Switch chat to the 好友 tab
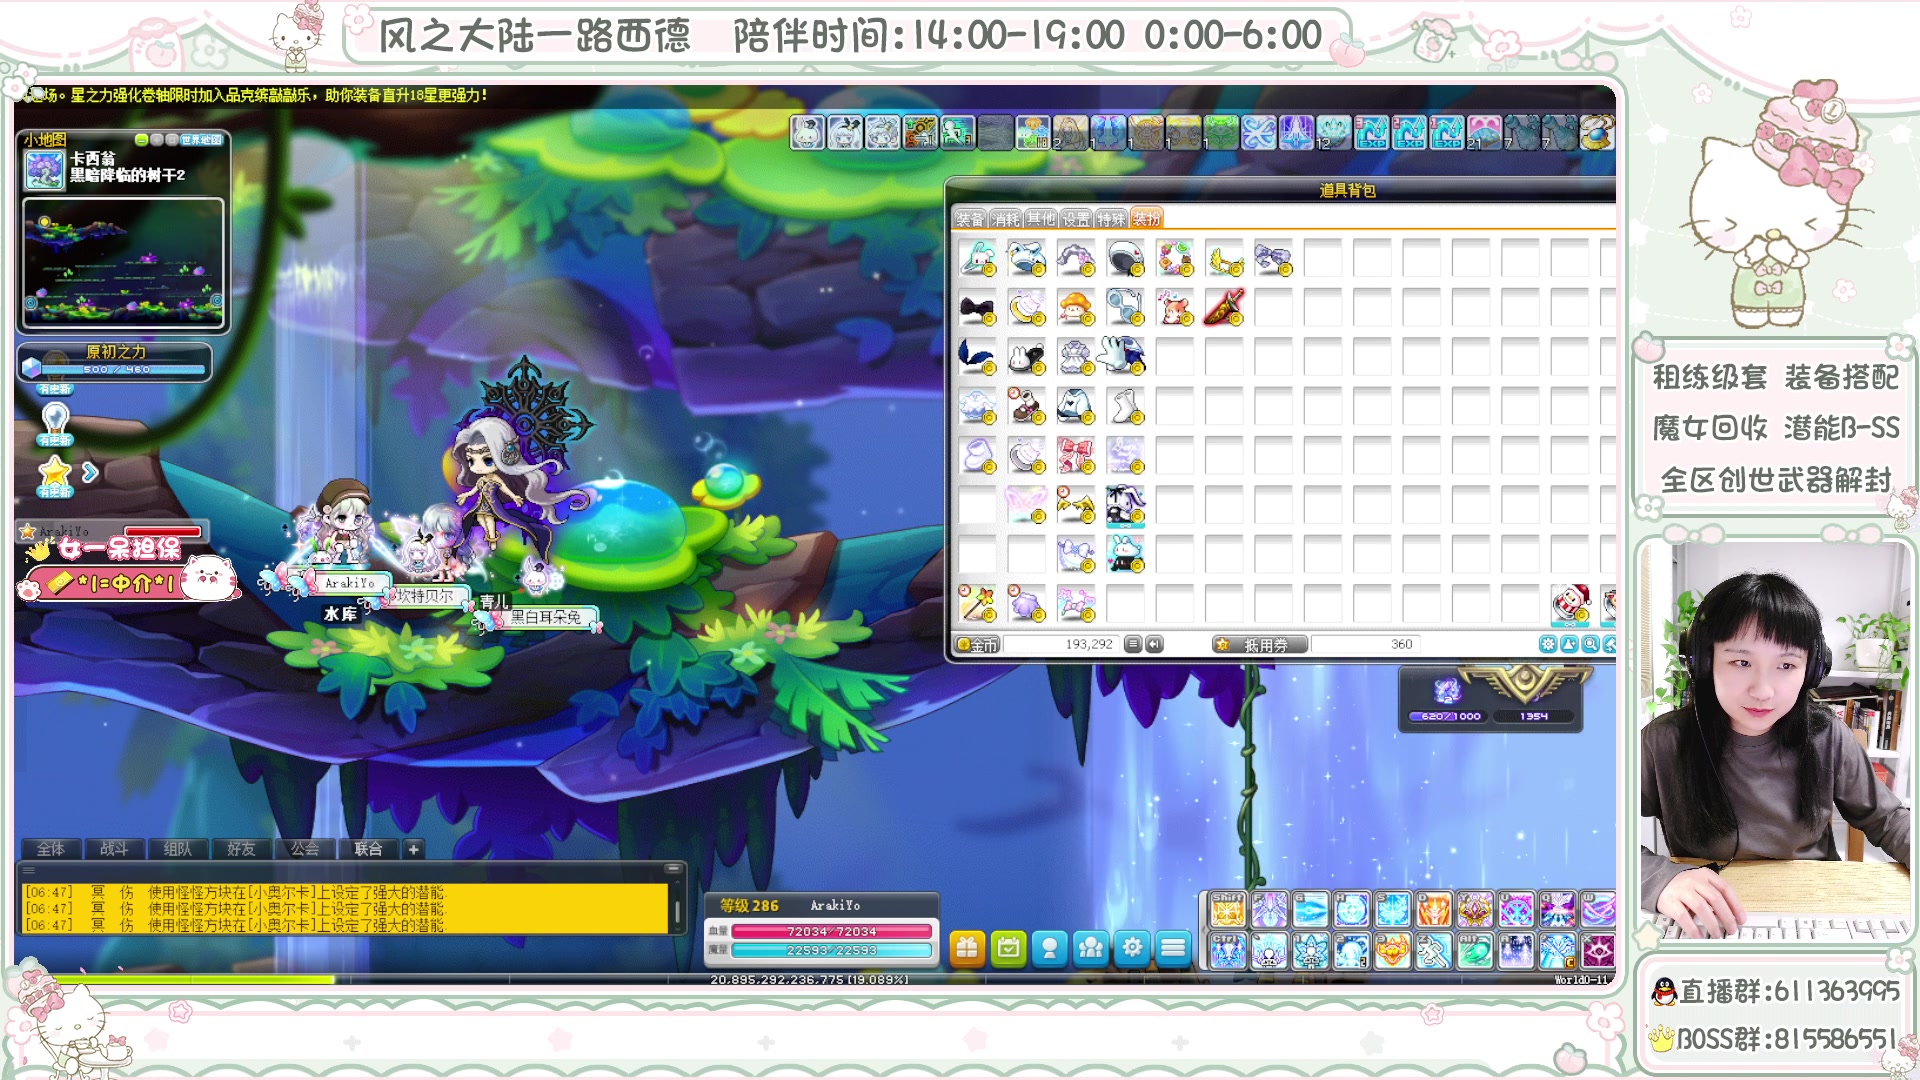This screenshot has height=1080, width=1920. pyautogui.click(x=241, y=849)
